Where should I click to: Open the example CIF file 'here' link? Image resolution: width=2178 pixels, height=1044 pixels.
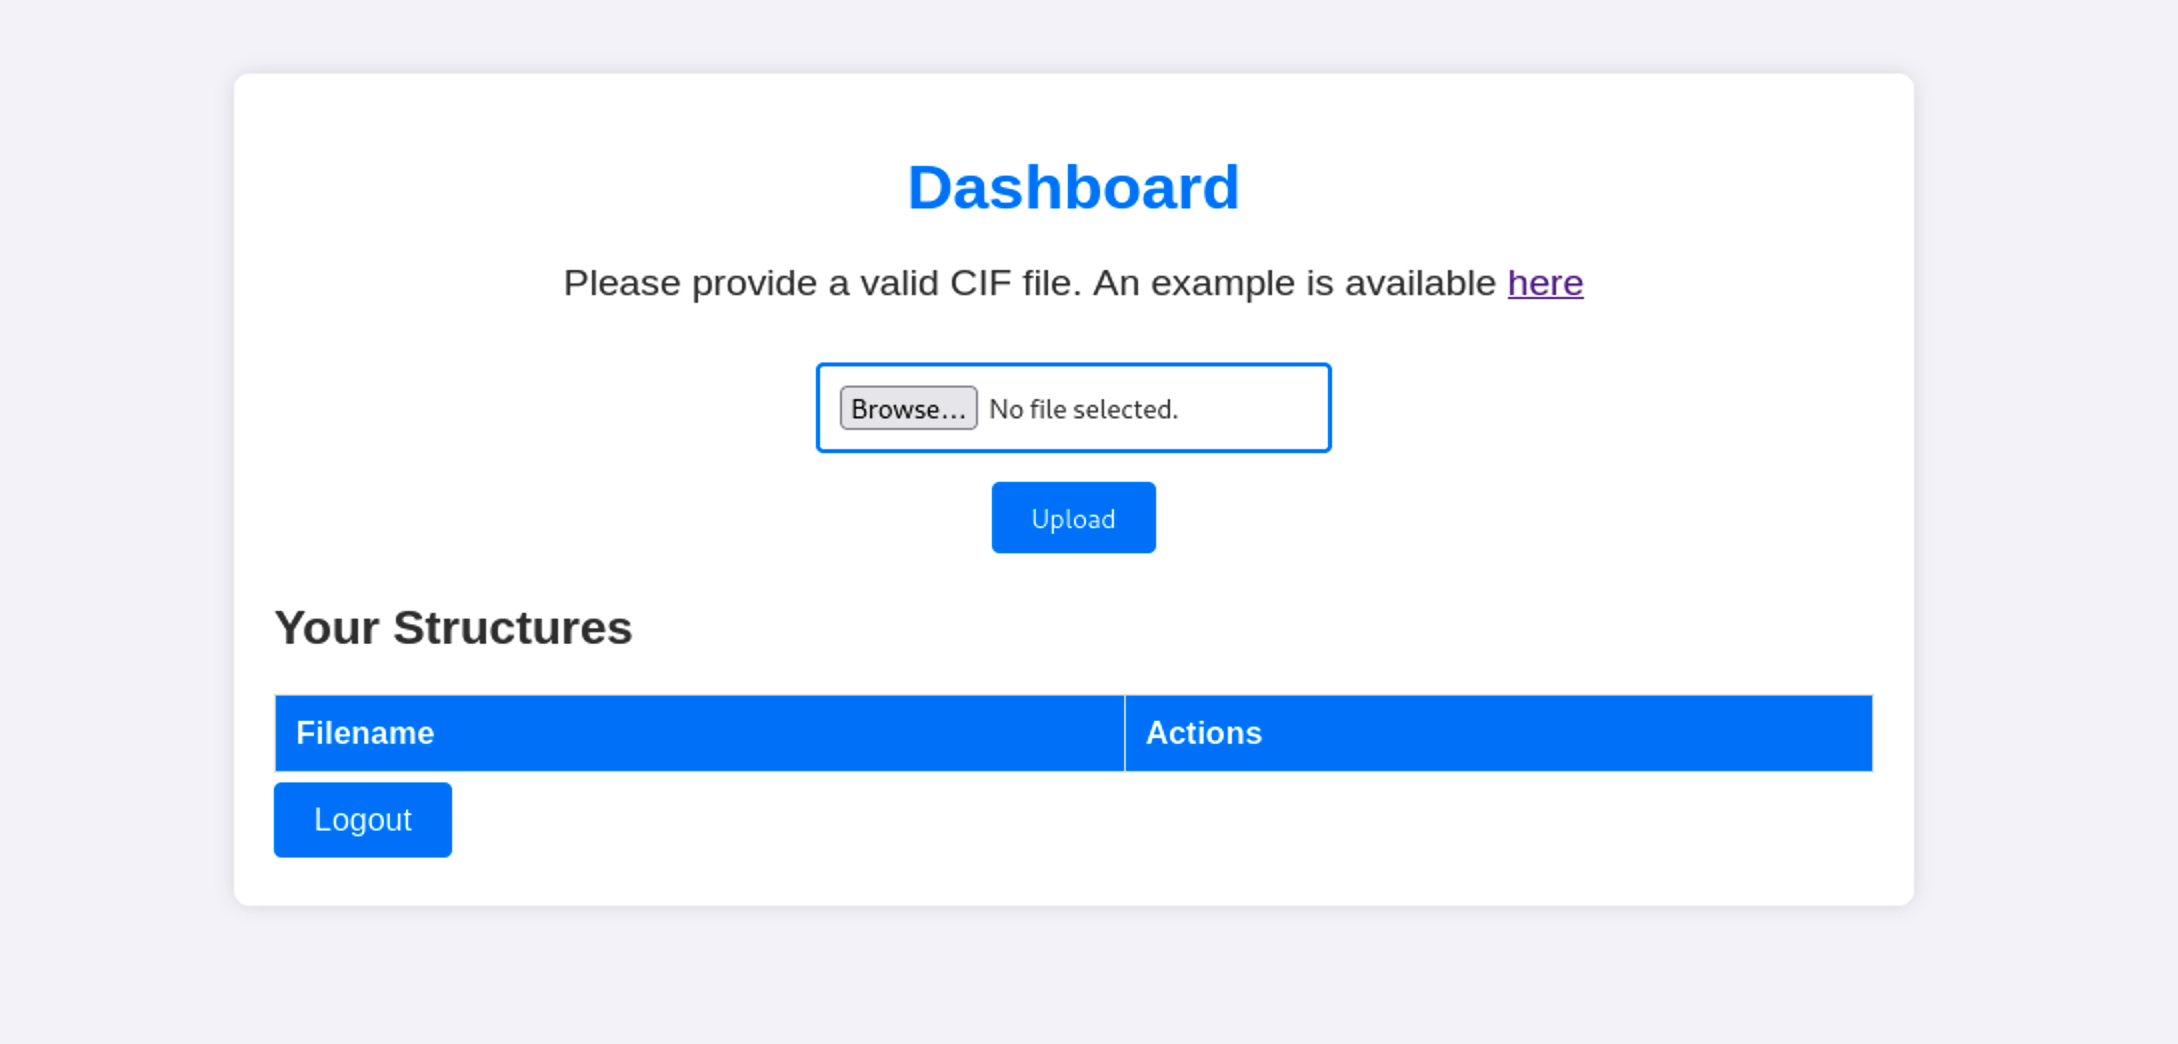click(1545, 283)
